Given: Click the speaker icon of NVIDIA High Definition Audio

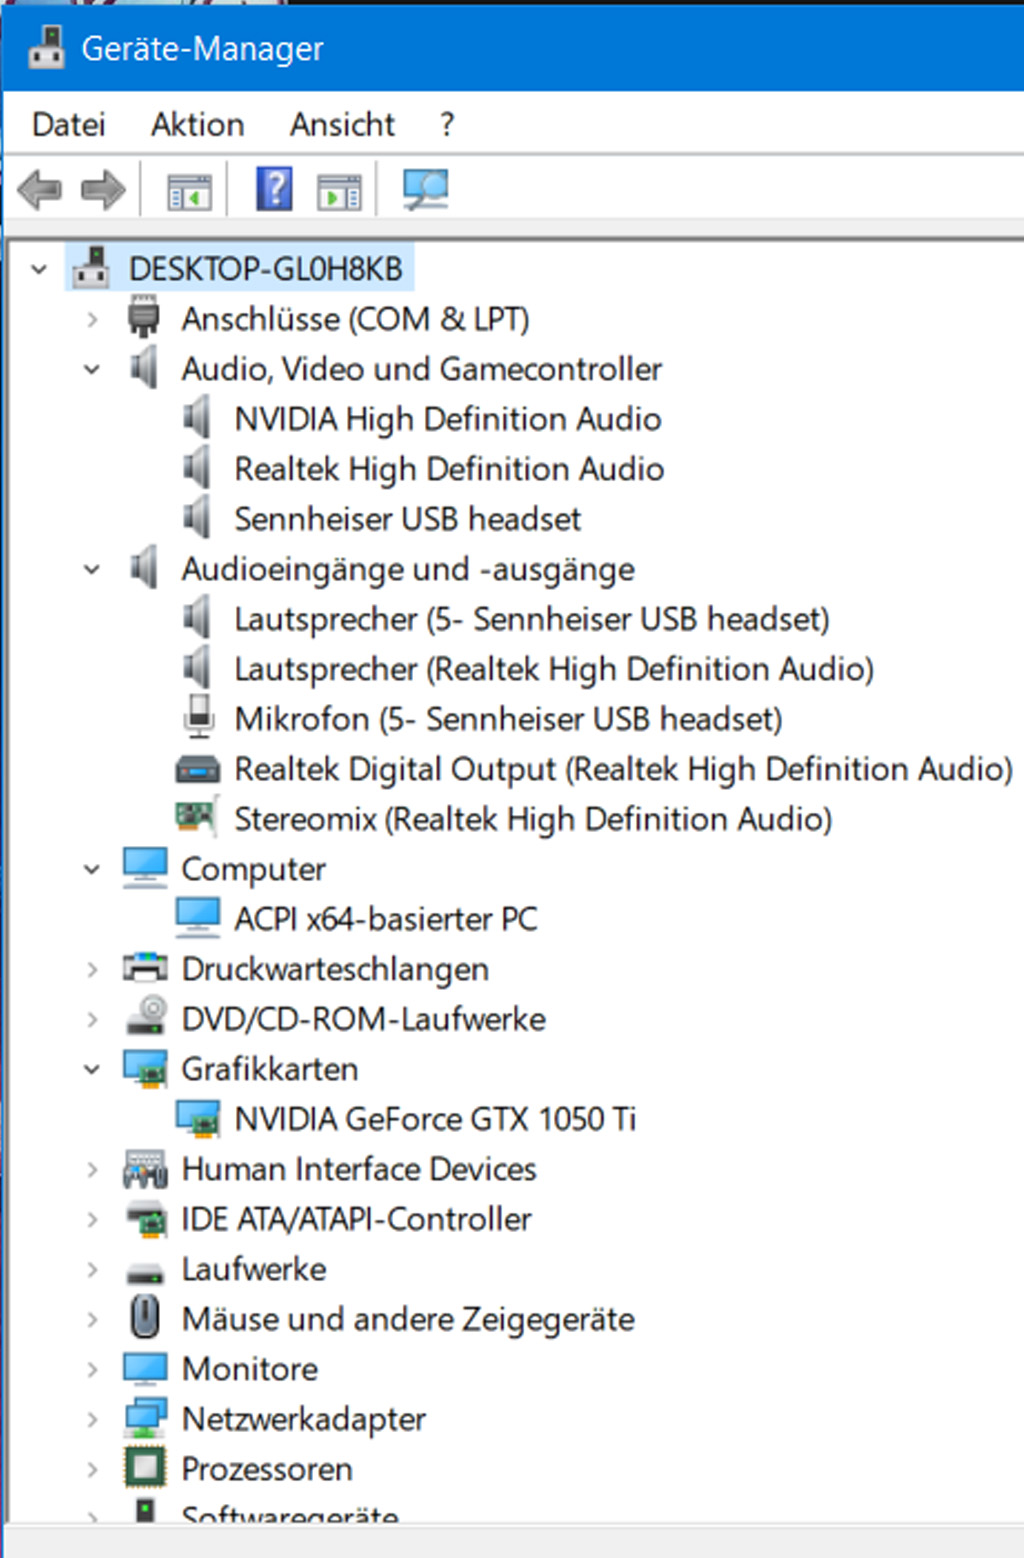Looking at the screenshot, I should 197,417.
